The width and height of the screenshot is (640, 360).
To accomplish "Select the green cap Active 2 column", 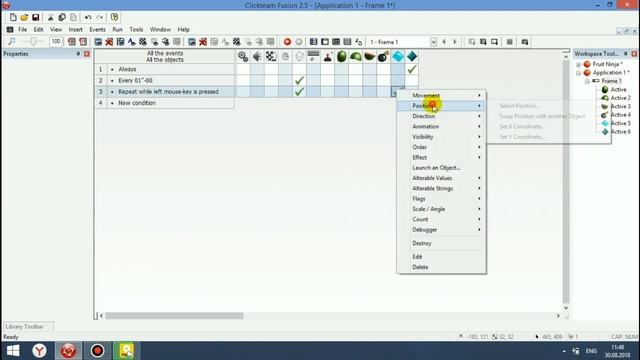I will [356, 57].
